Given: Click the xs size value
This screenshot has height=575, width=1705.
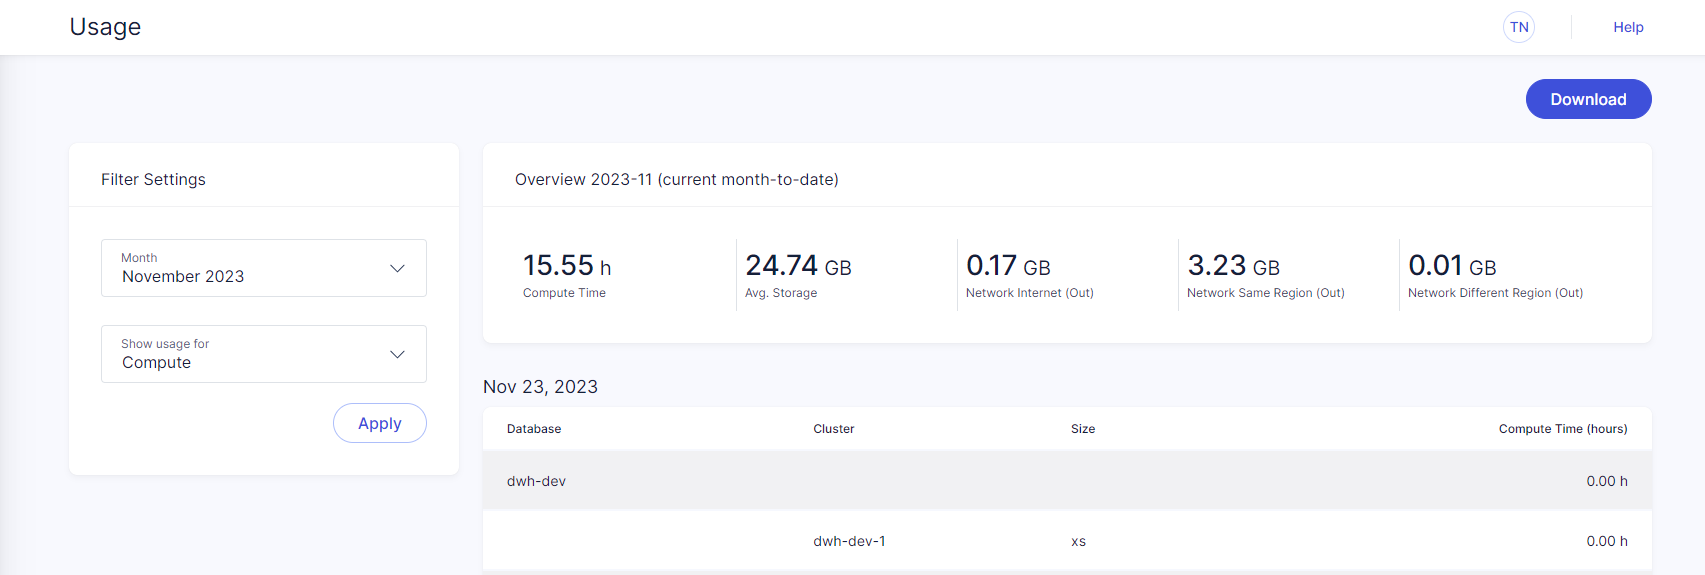Looking at the screenshot, I should tap(1078, 541).
